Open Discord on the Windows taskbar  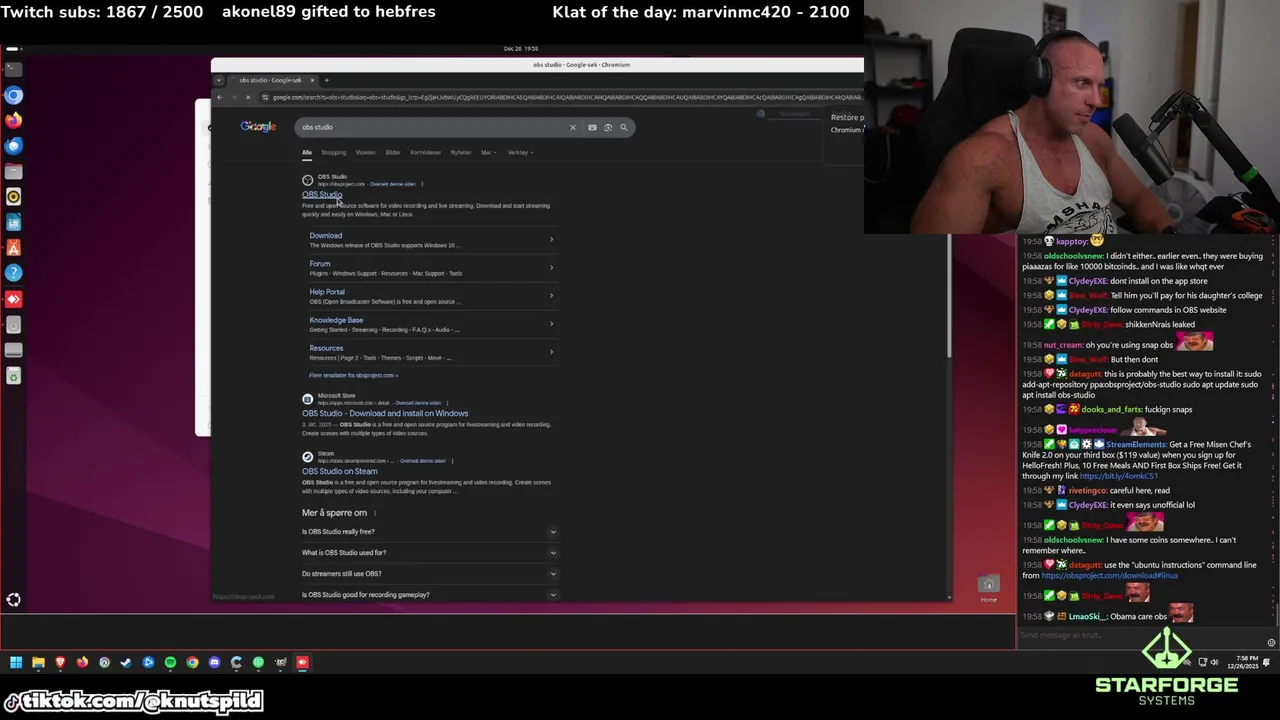click(x=214, y=662)
